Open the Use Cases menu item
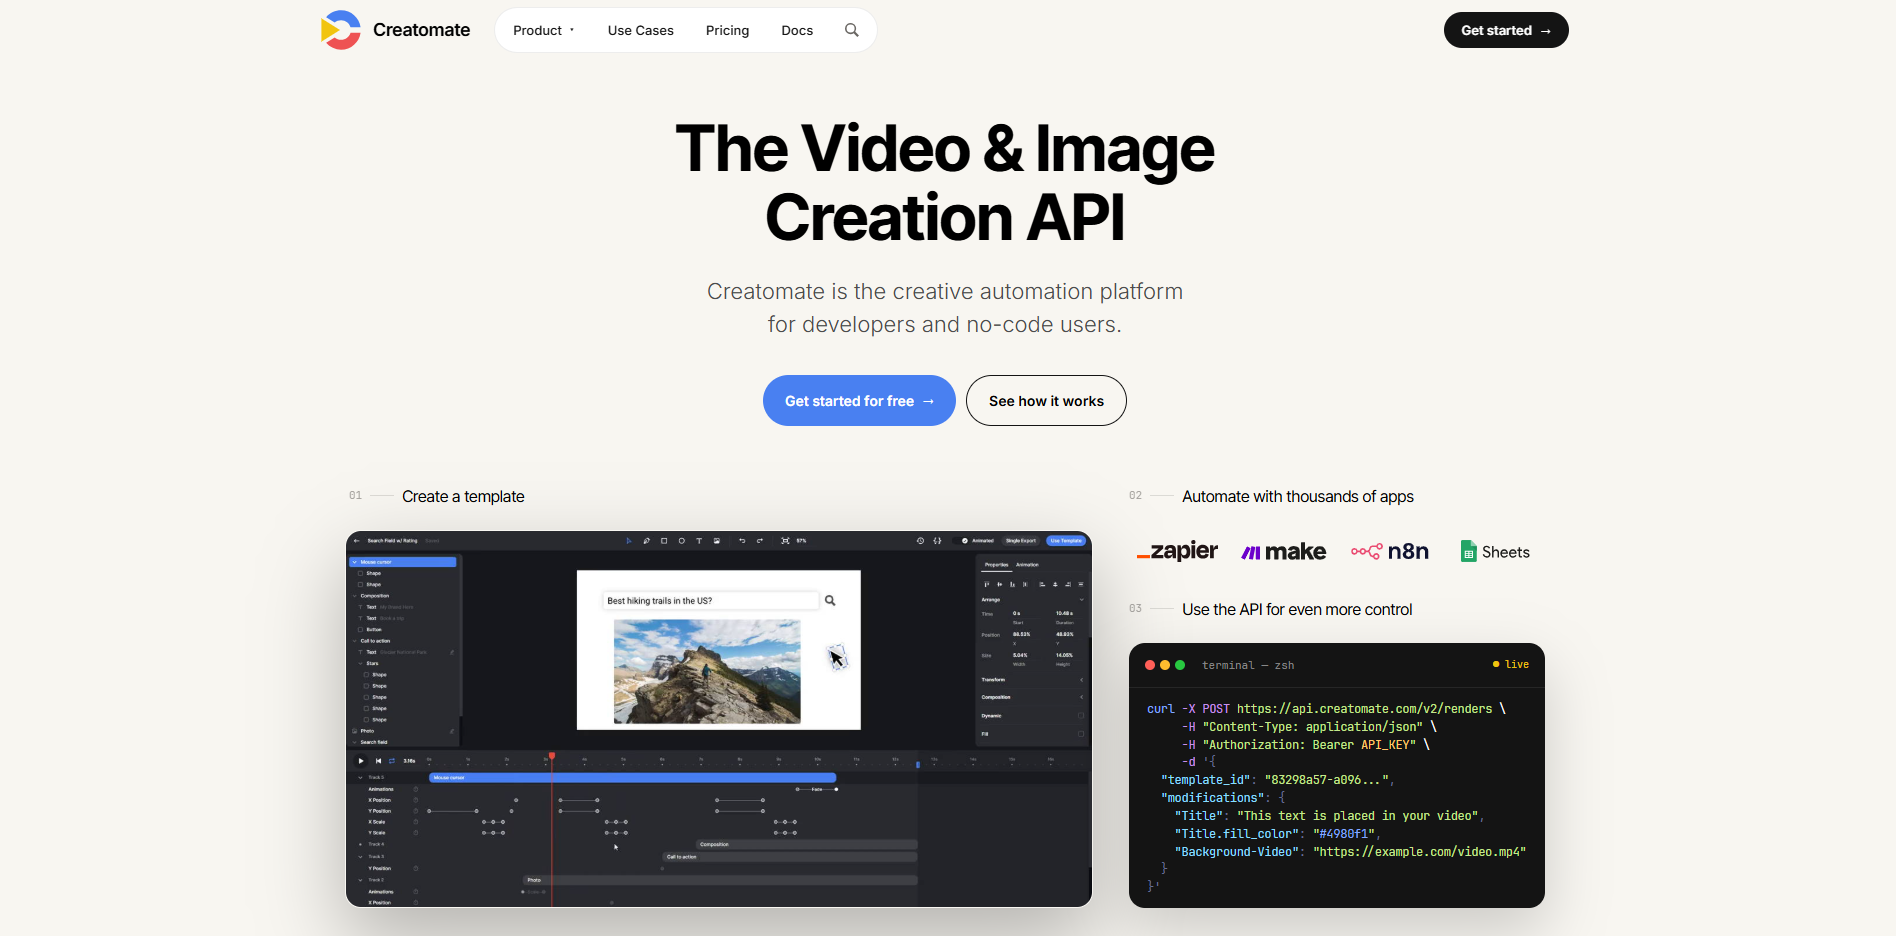The height and width of the screenshot is (936, 1896). pos(641,30)
